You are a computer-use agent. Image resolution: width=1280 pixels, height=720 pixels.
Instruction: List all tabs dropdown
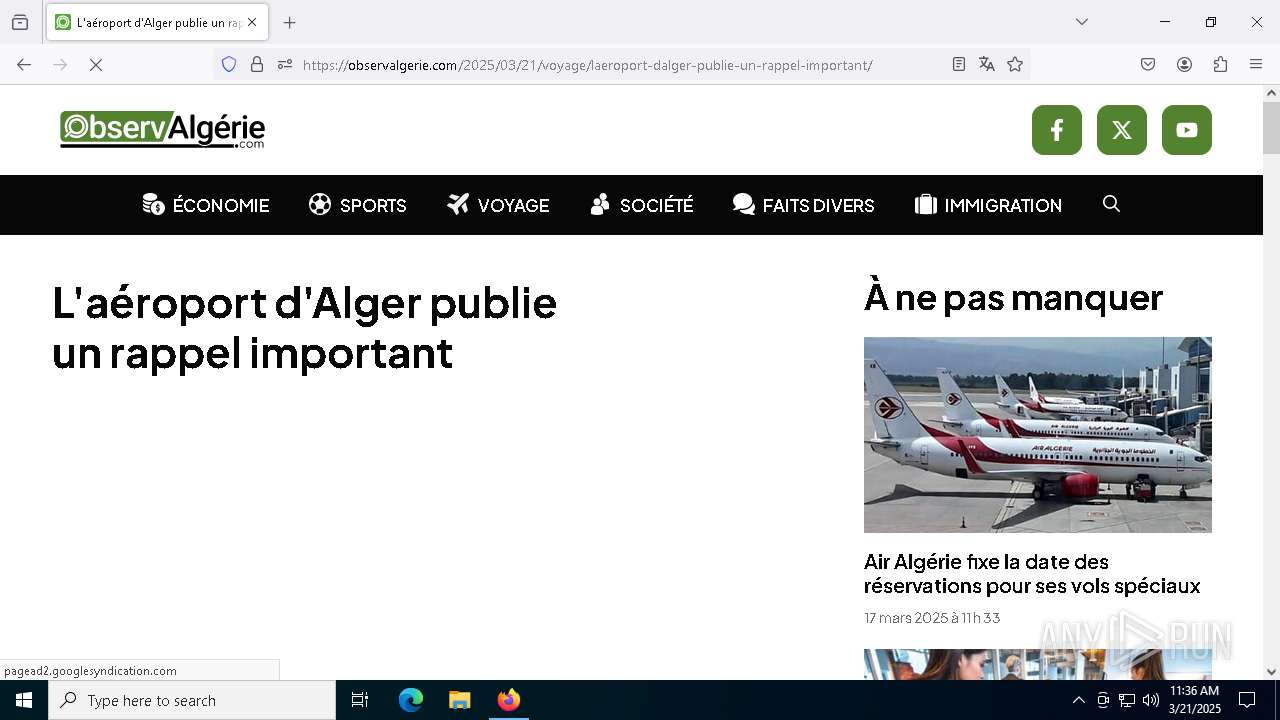(1081, 22)
